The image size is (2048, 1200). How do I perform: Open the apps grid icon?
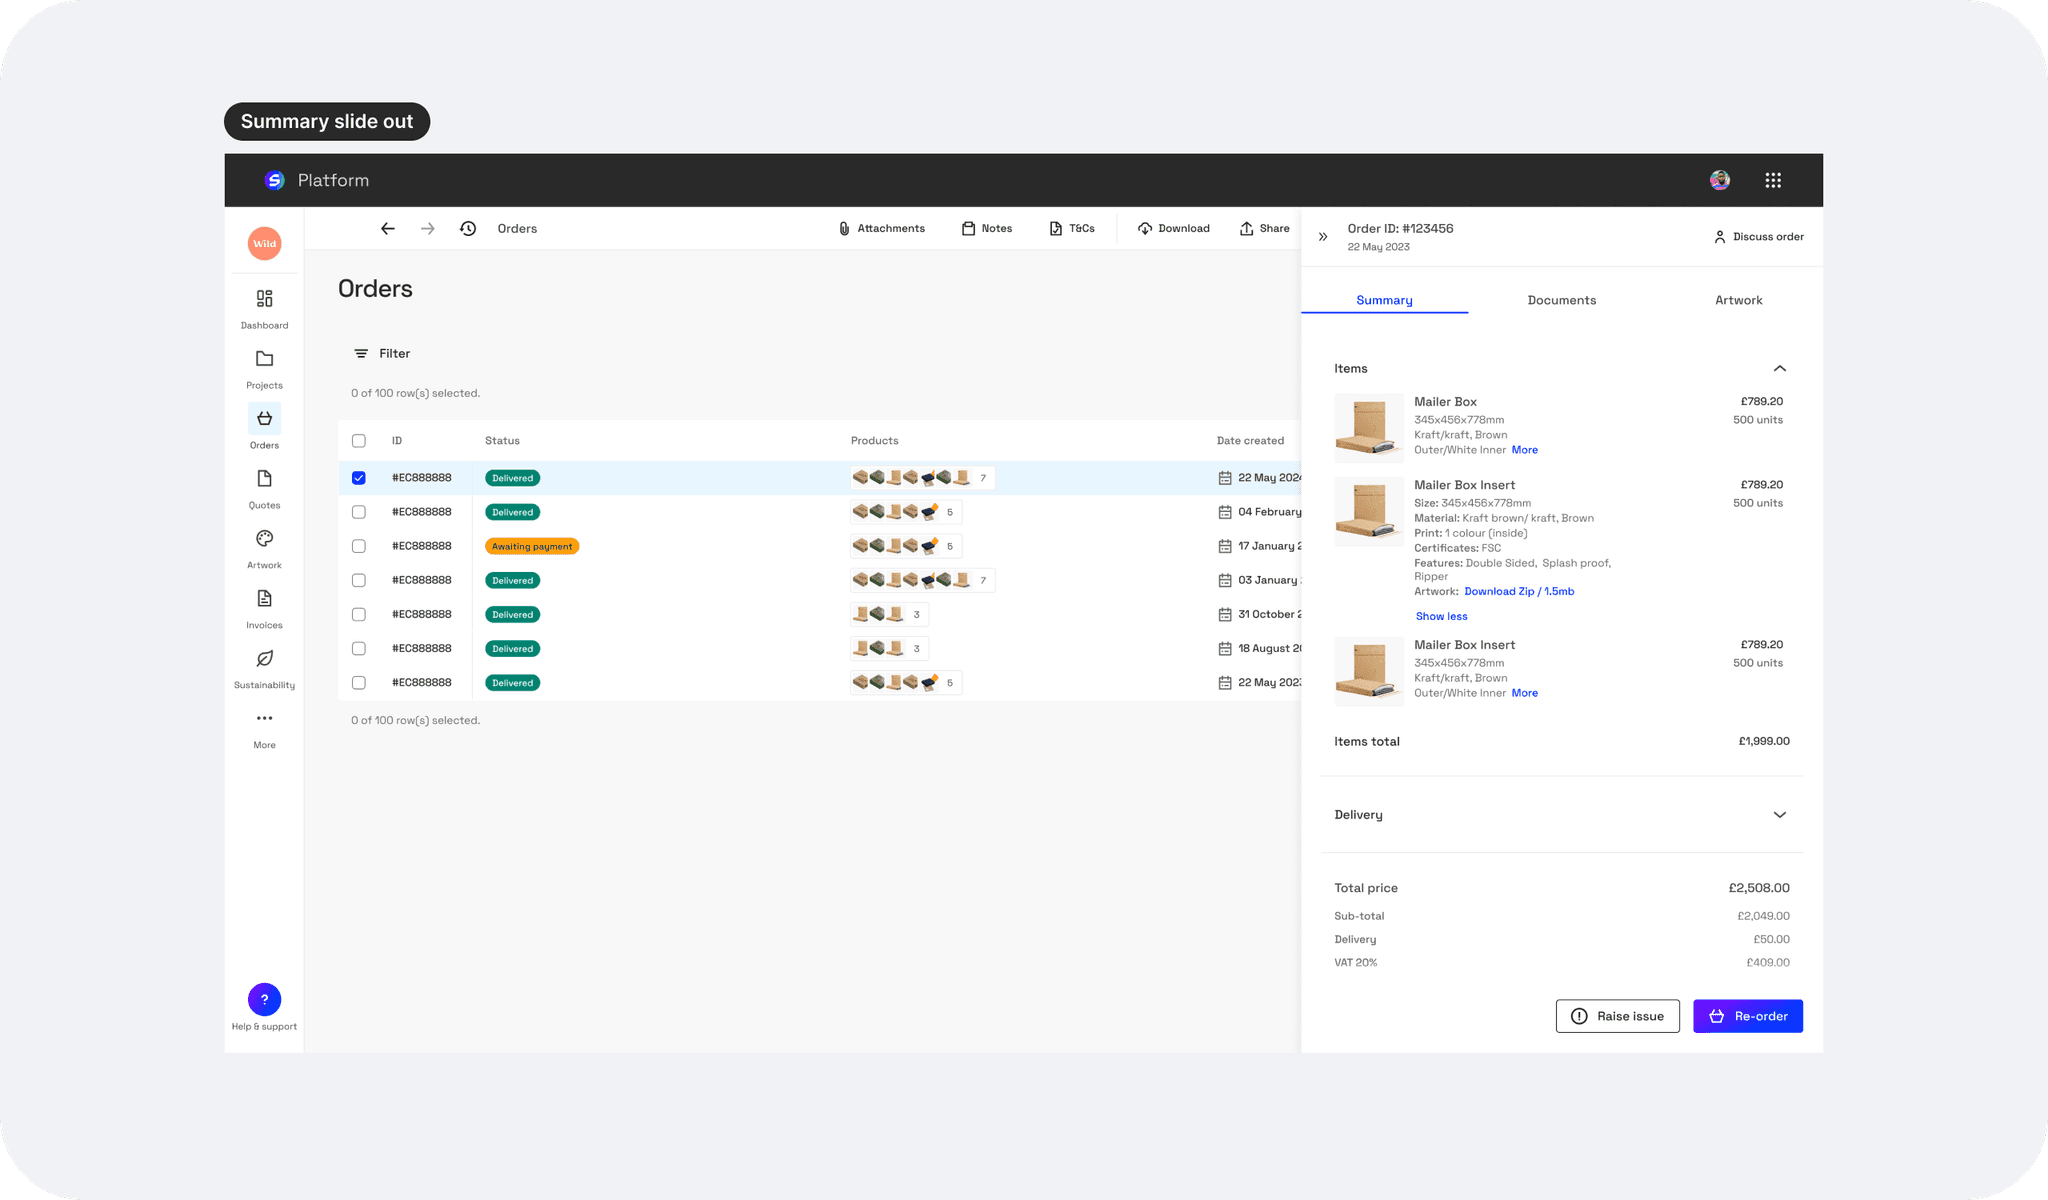point(1773,180)
